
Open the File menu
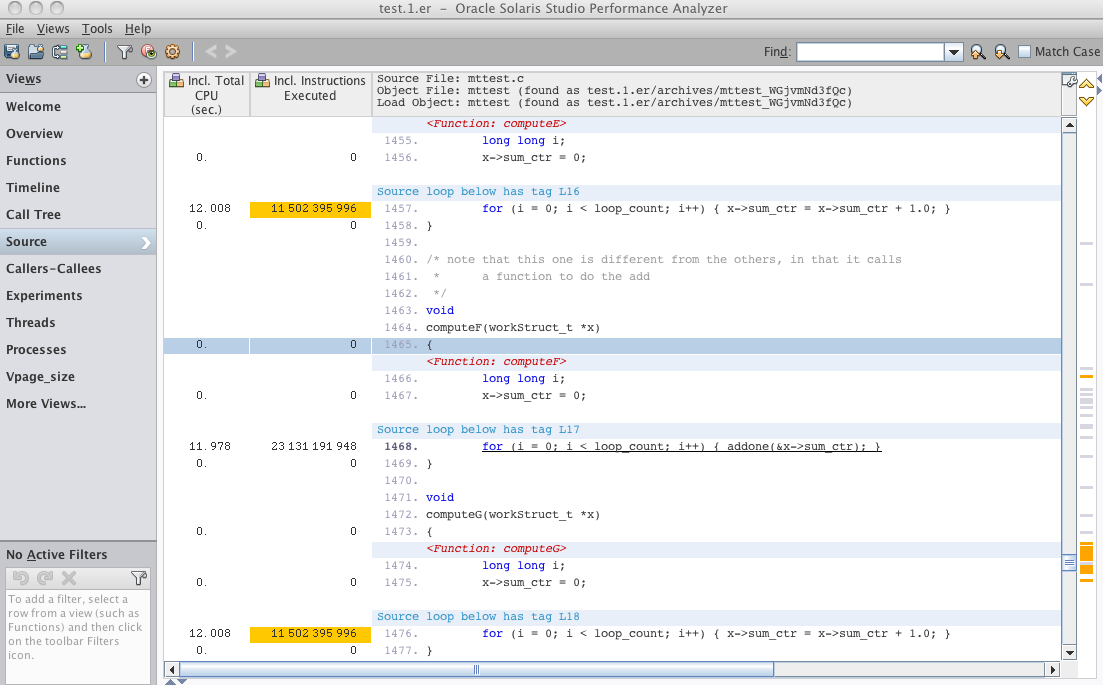click(15, 29)
